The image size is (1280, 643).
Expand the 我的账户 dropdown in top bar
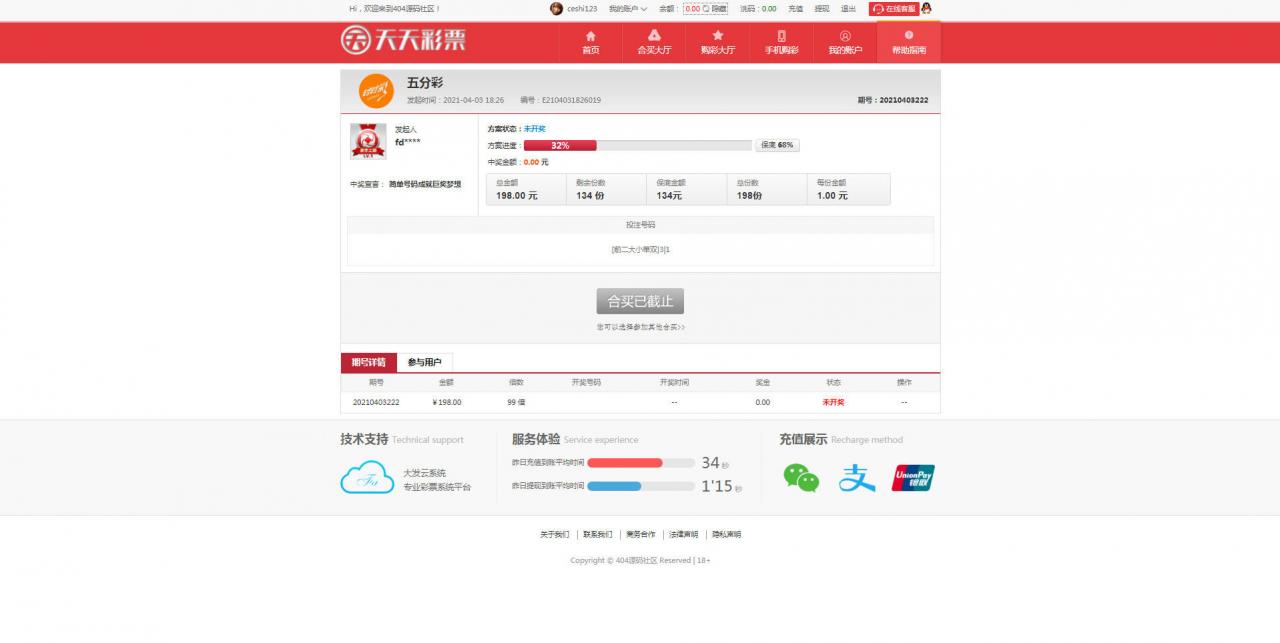(x=628, y=9)
